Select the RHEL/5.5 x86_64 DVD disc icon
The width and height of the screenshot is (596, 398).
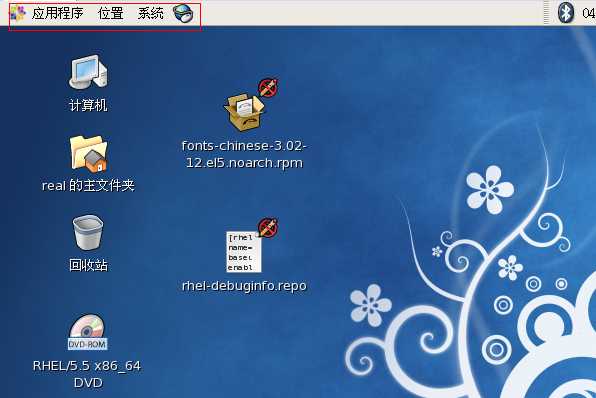88,331
